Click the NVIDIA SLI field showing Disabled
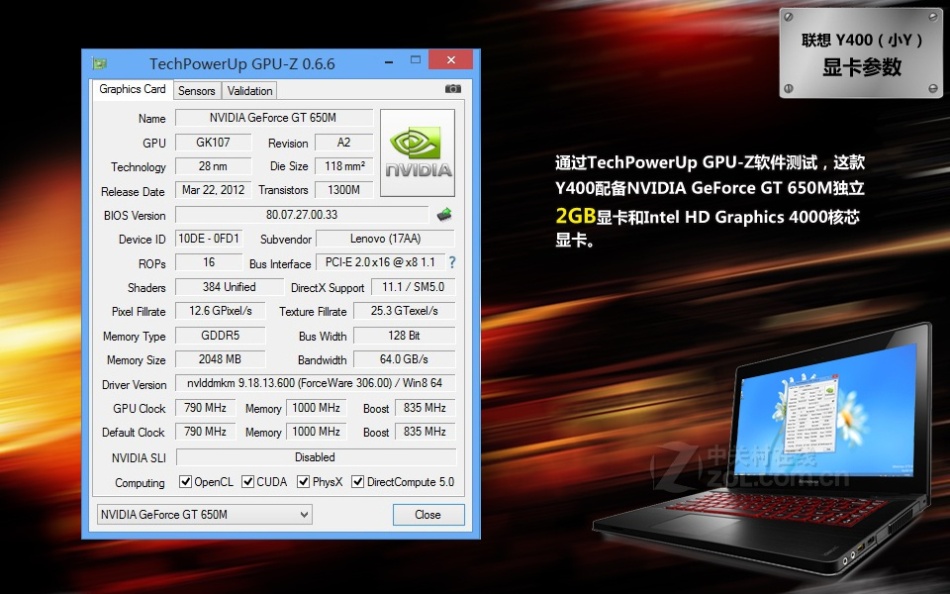950x594 pixels. coord(315,457)
